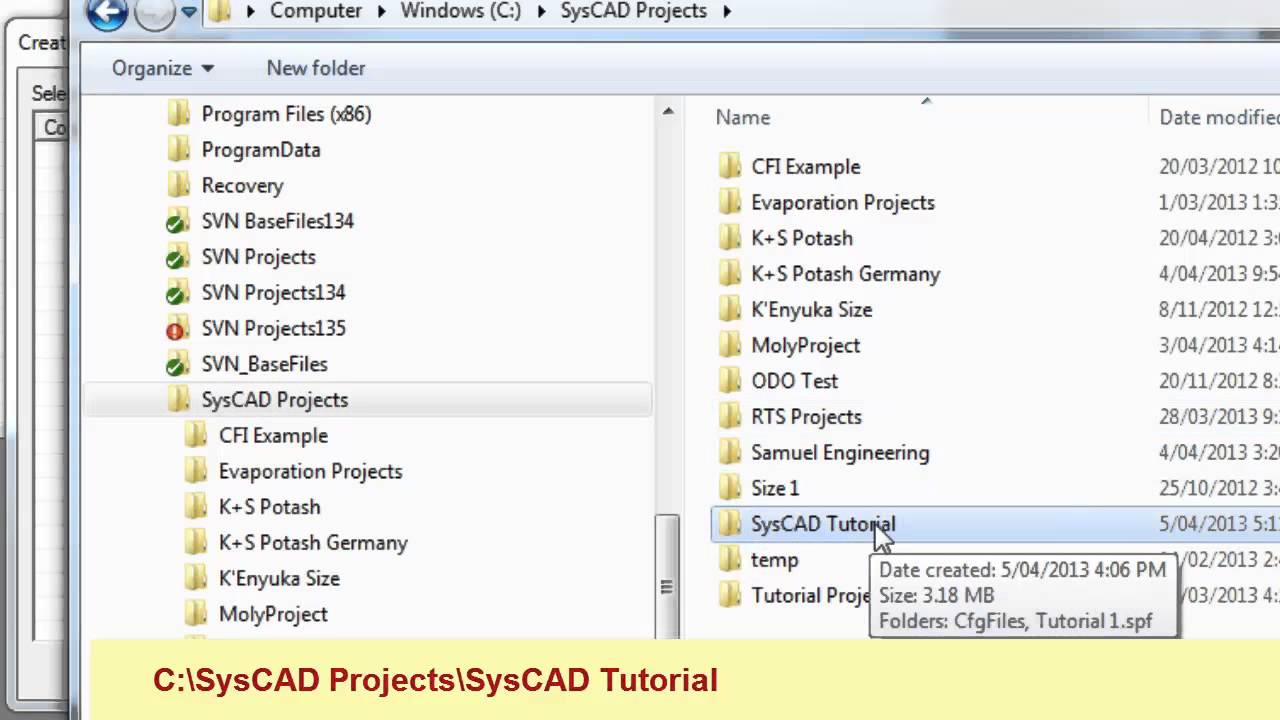Select SysCAD Tutorial folder icon in file list
Viewport: 1280px width, 720px height.
point(730,524)
